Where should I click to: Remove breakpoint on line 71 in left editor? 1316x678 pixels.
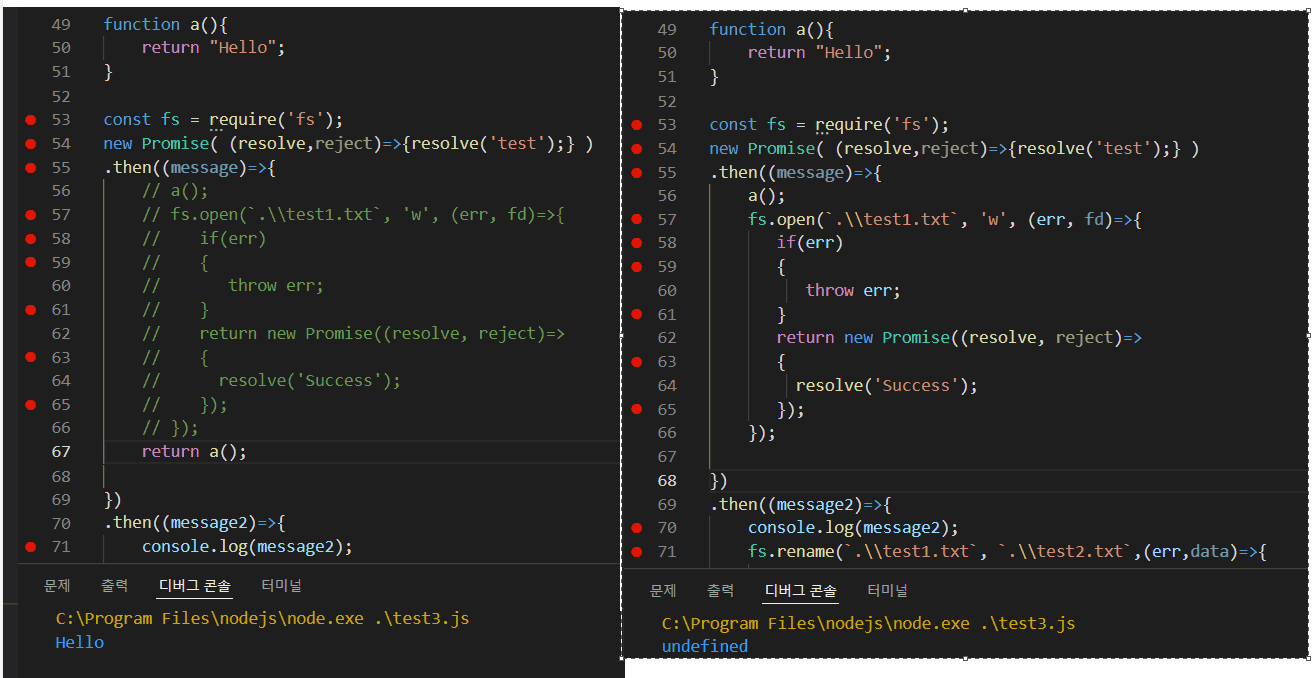pyautogui.click(x=31, y=547)
